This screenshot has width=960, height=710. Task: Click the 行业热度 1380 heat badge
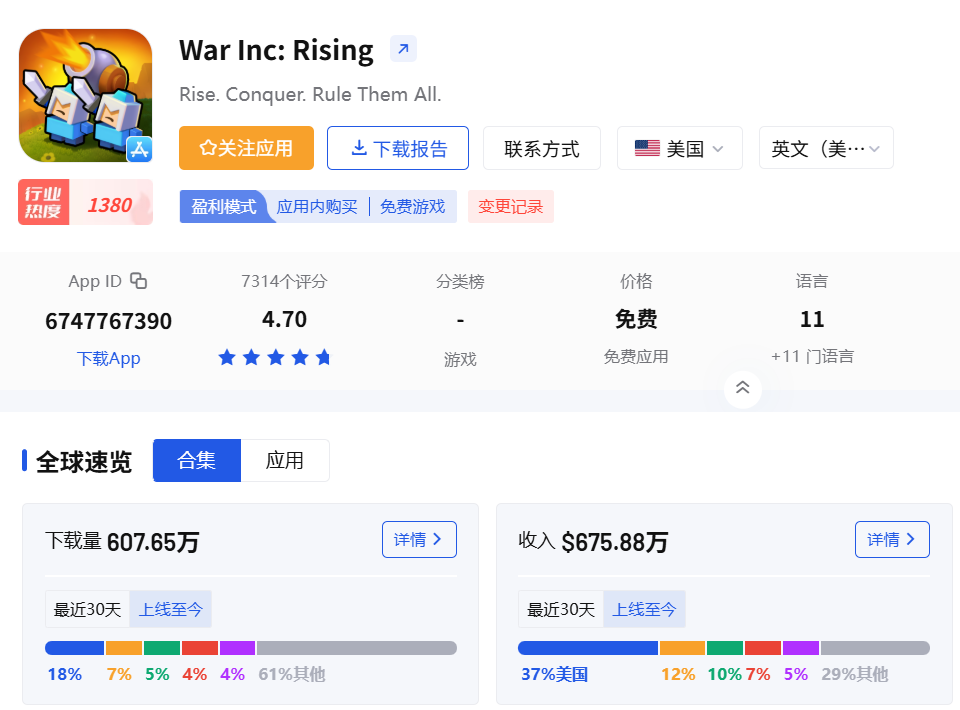coord(85,202)
